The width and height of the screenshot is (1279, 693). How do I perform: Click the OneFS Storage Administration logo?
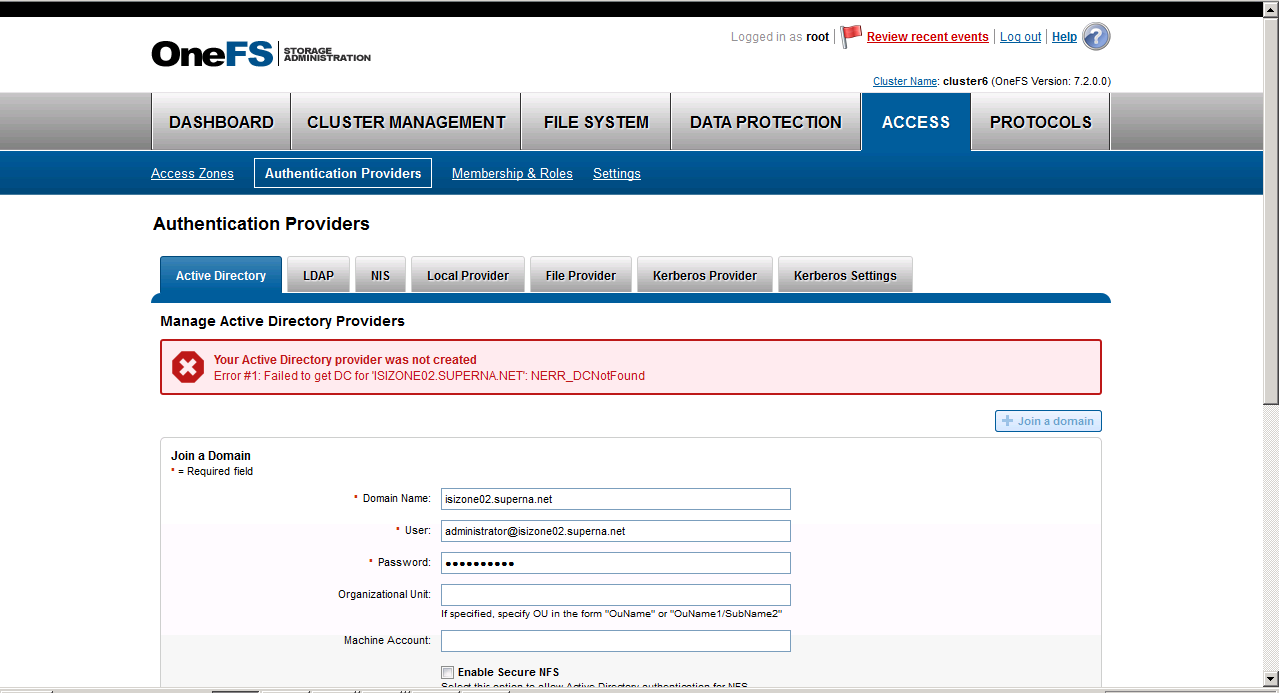pos(261,53)
